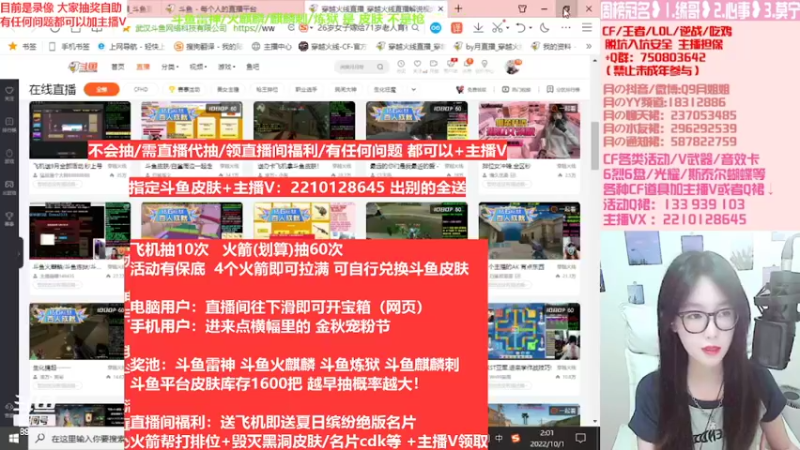Click the heart 关注 icon in left sidebar

coord(9,93)
